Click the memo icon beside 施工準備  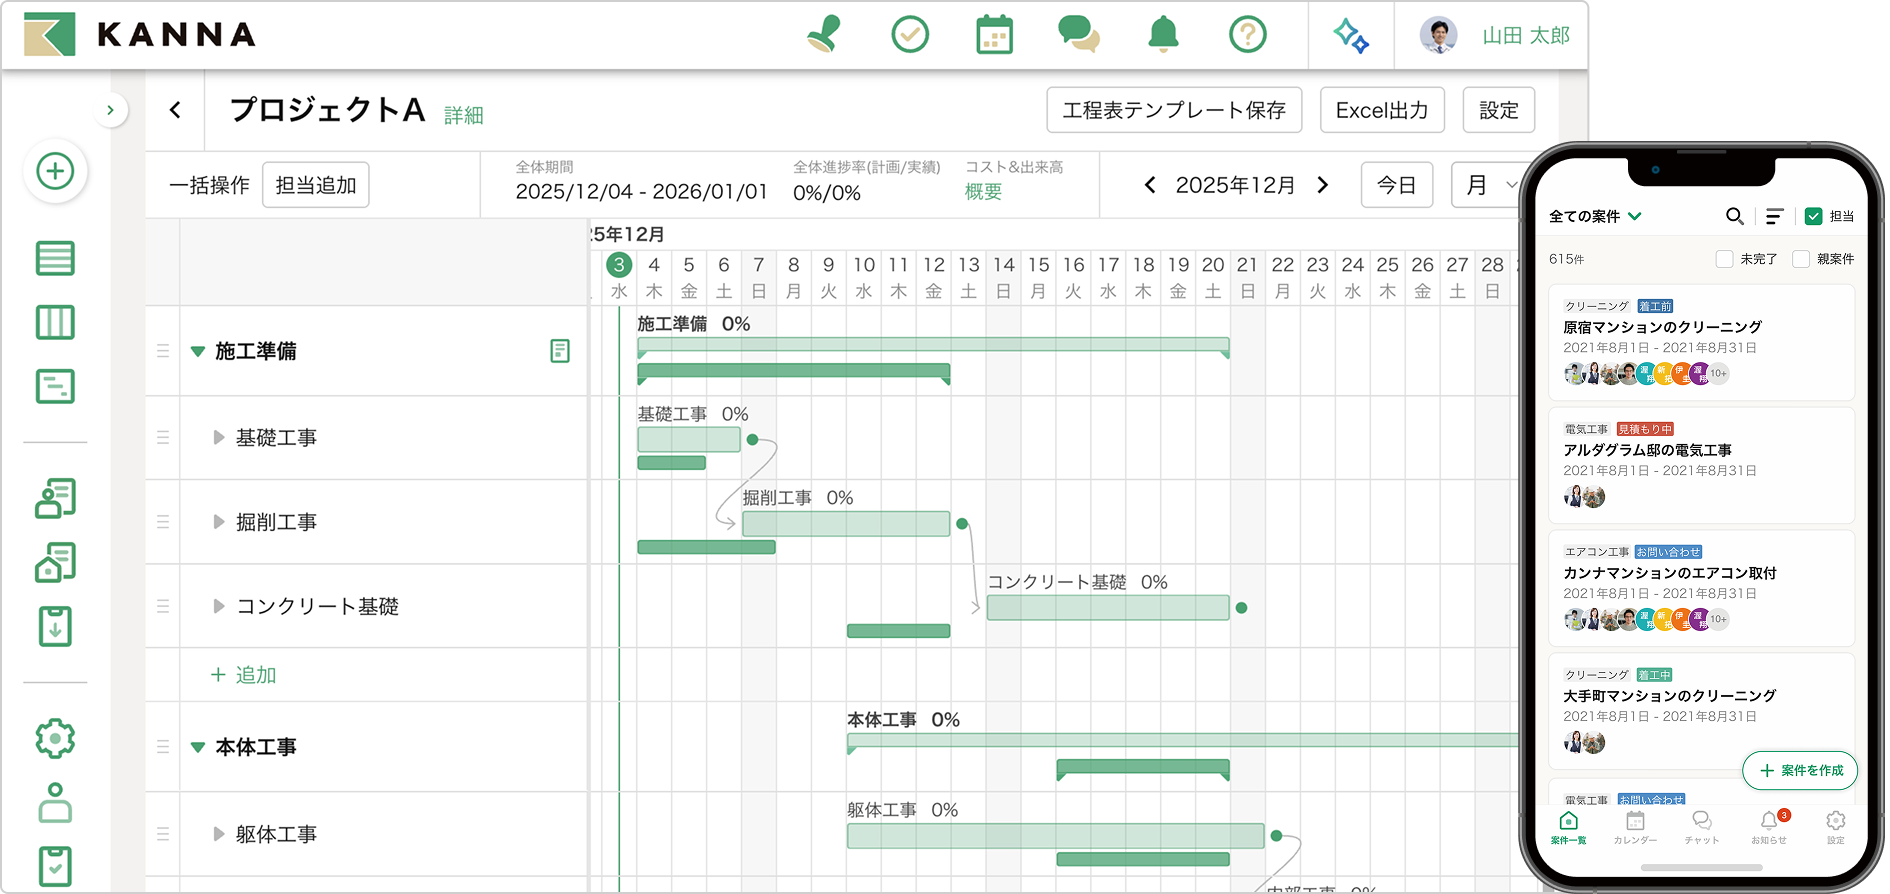point(560,351)
